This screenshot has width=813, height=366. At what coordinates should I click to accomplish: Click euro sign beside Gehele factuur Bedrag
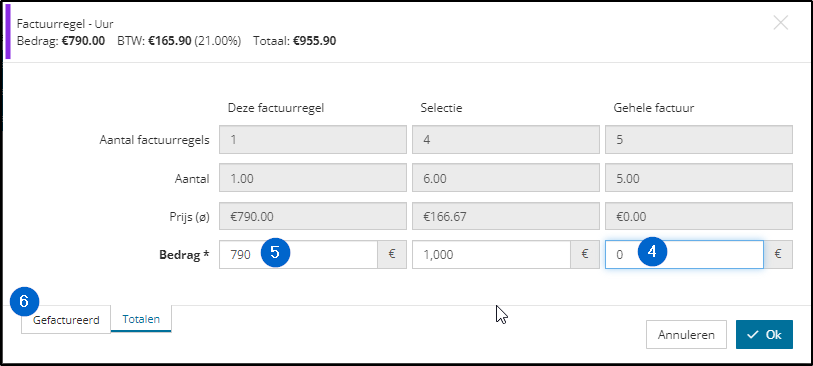click(778, 255)
